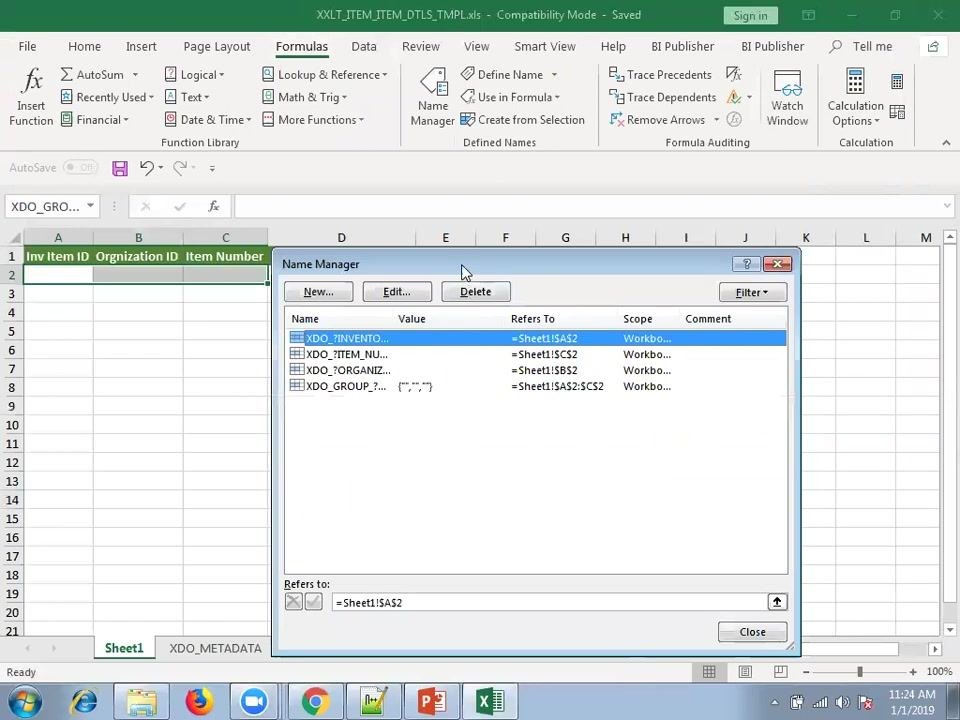Select the XDO_?ITEM_NU... name row
This screenshot has height=720, width=960.
point(536,354)
